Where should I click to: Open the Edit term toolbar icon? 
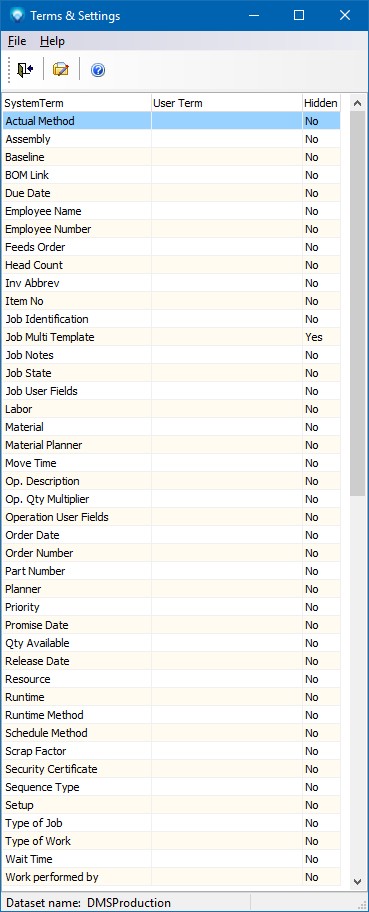pos(61,70)
